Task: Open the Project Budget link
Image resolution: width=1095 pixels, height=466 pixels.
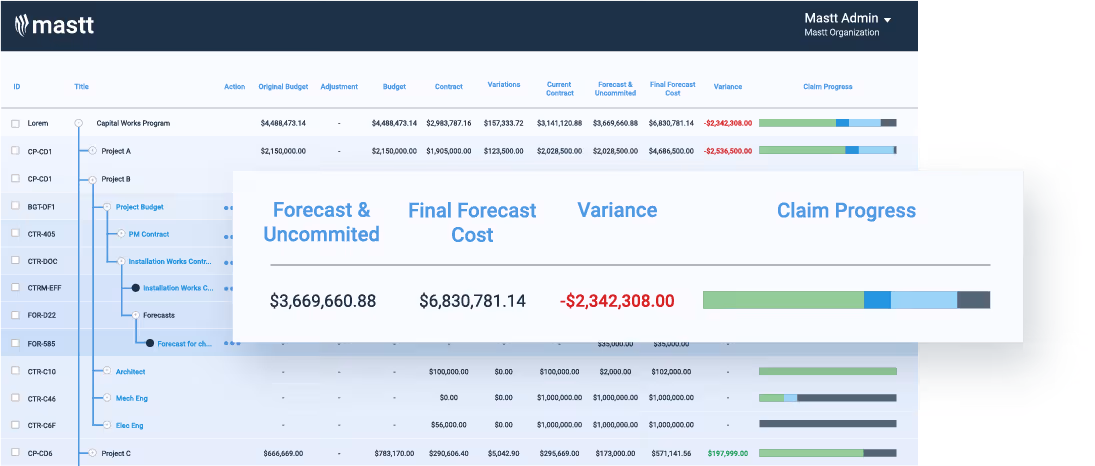Action: [x=140, y=207]
